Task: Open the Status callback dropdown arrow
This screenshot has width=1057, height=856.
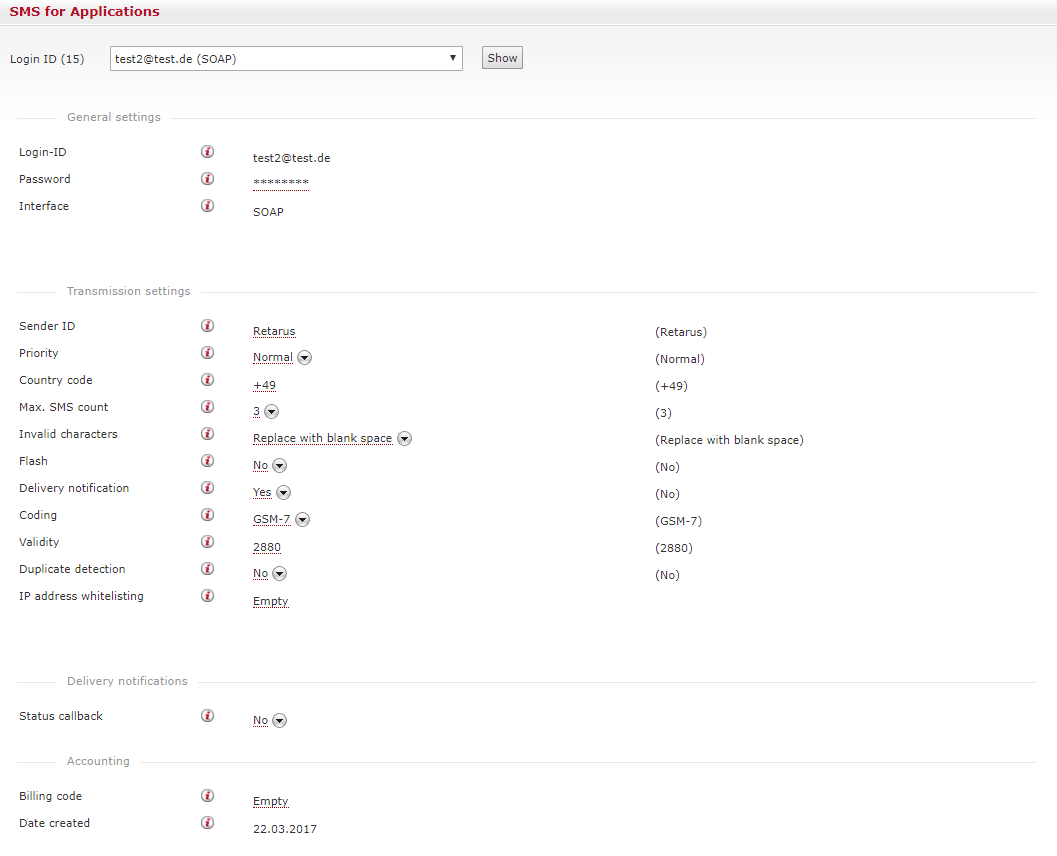Action: point(280,721)
